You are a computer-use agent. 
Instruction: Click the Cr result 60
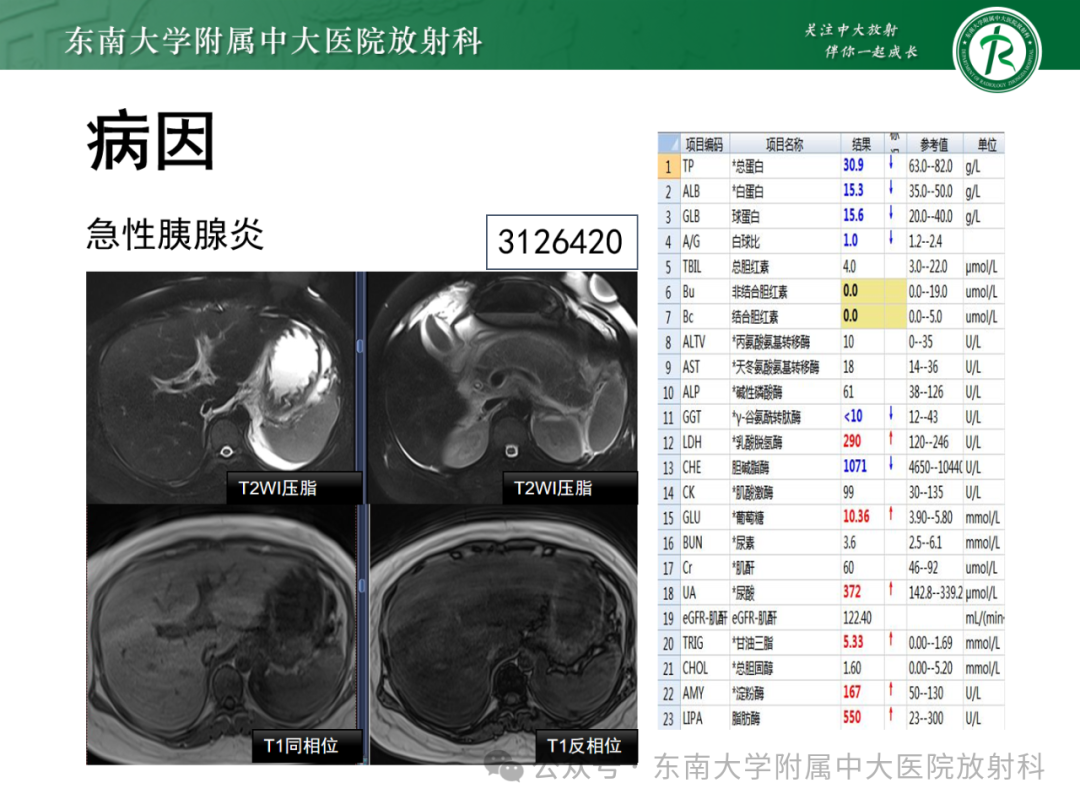[x=849, y=568]
